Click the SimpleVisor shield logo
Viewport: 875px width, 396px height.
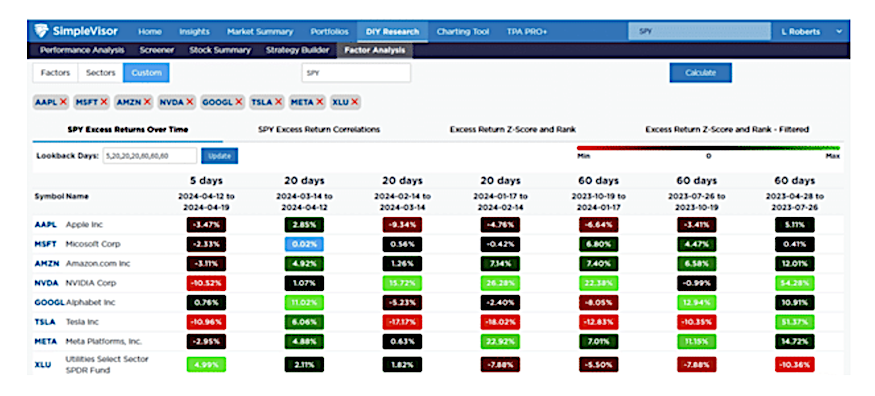(x=41, y=31)
